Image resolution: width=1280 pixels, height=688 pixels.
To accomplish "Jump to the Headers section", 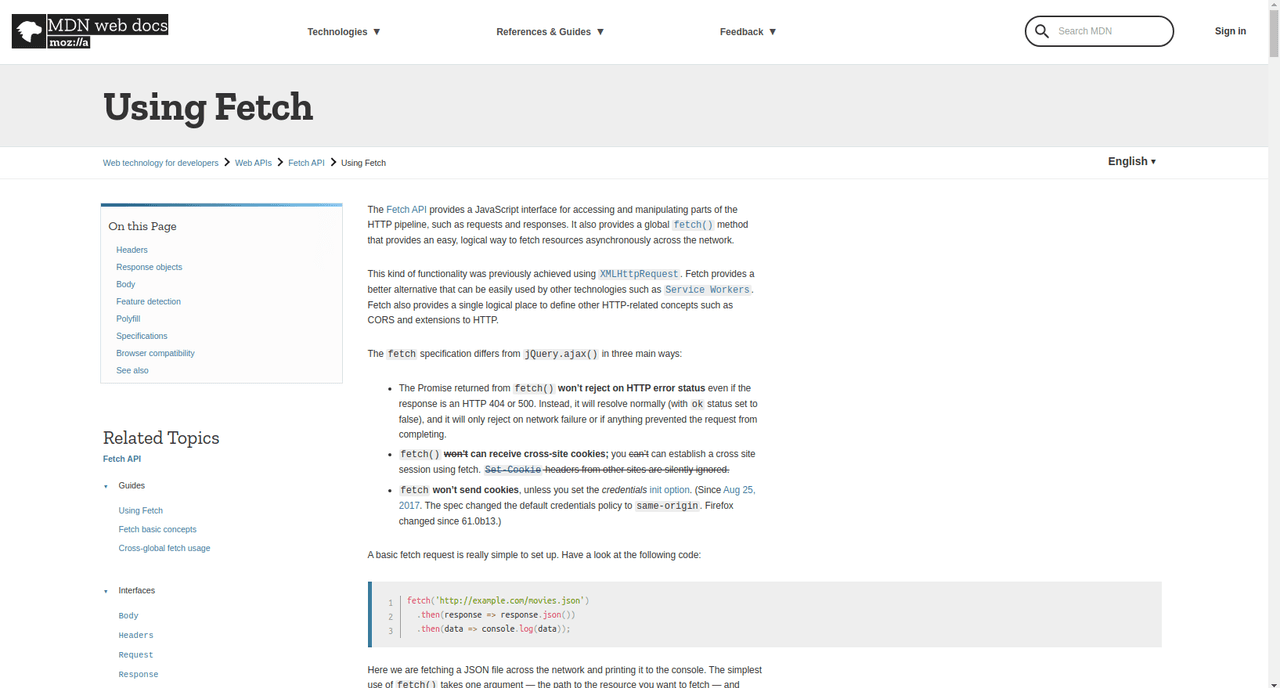I will pyautogui.click(x=132, y=250).
